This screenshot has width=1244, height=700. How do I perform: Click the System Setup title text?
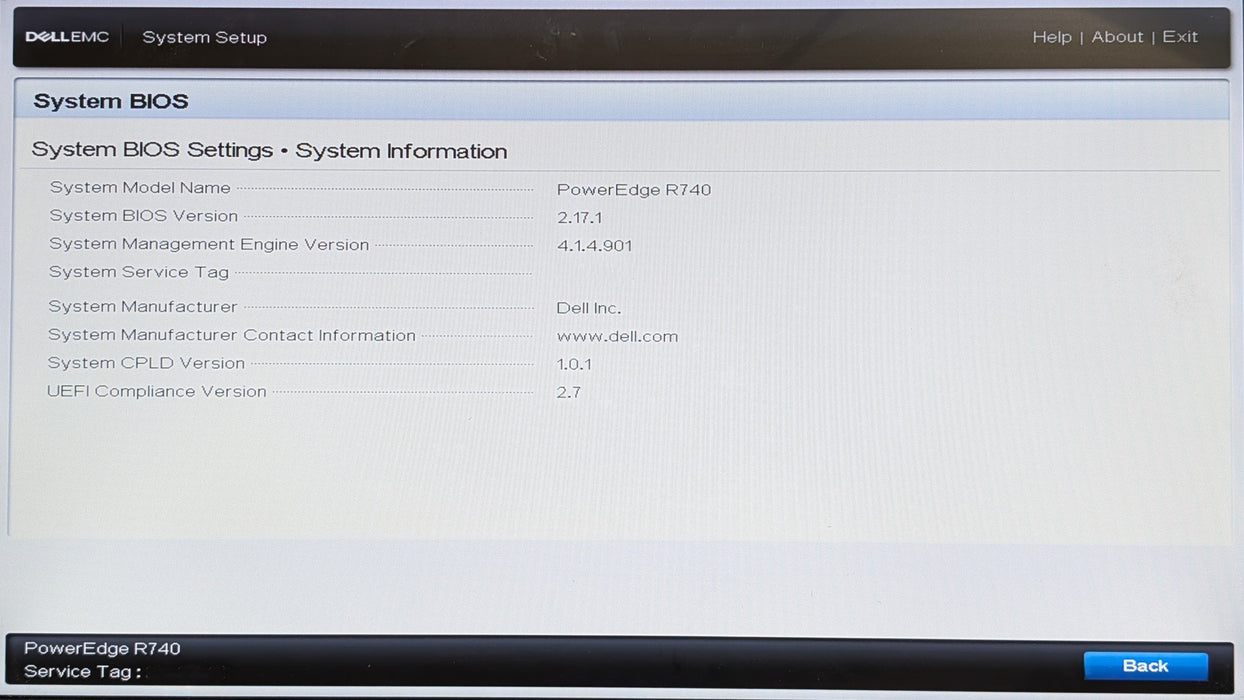point(204,37)
